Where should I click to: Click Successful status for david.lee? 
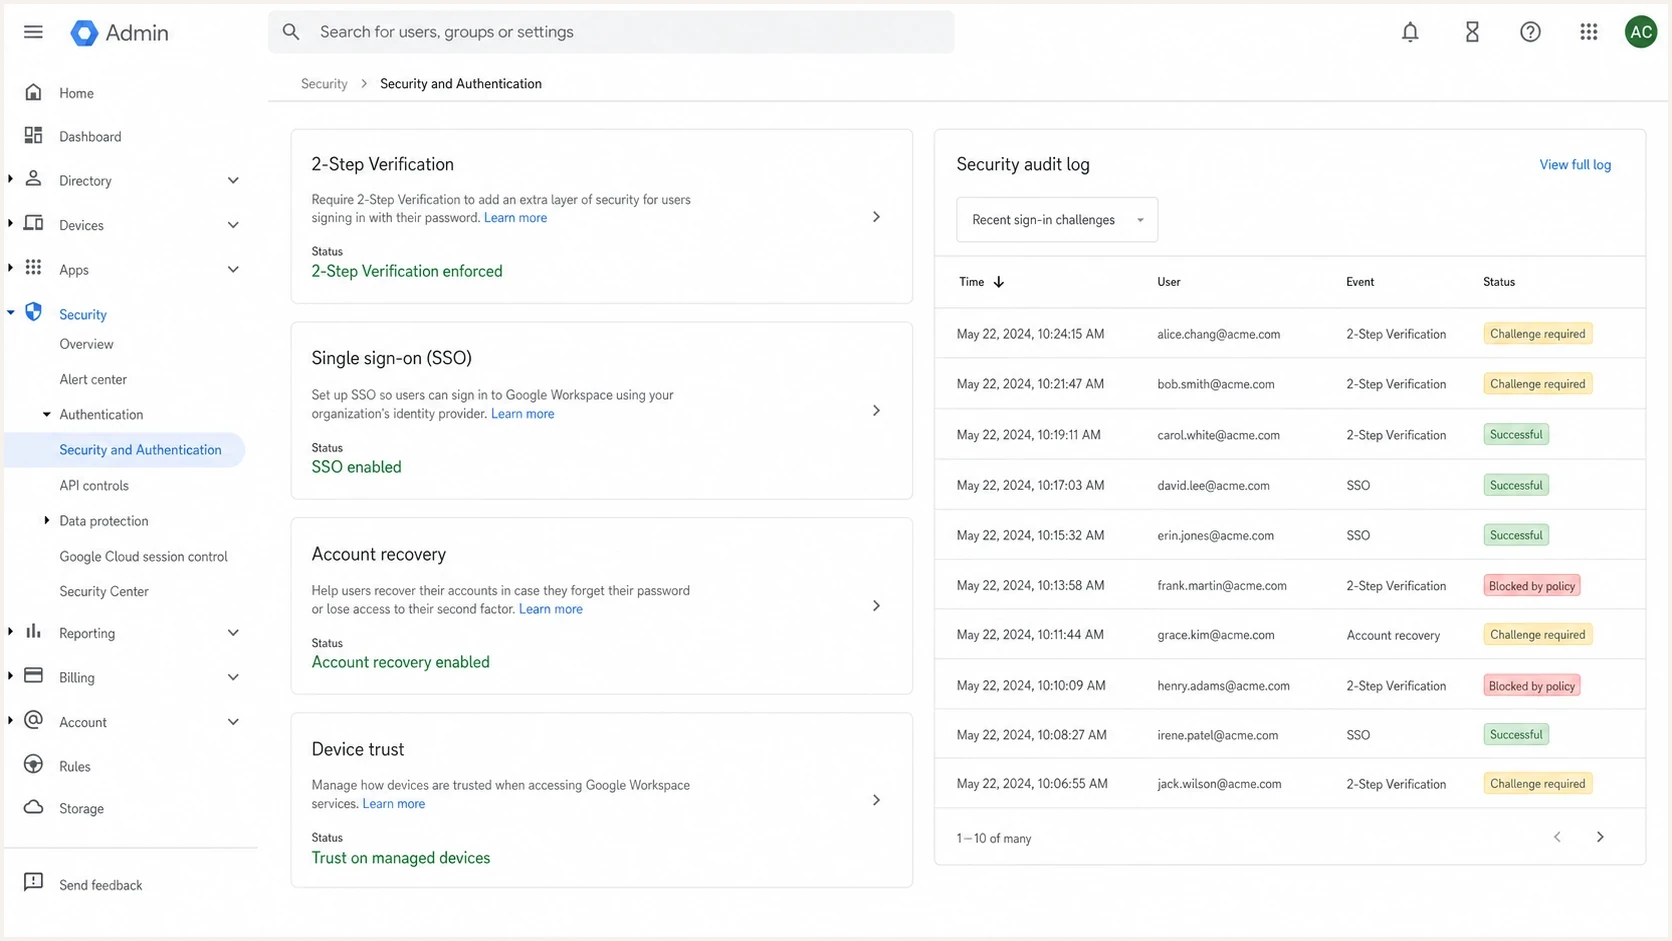tap(1516, 485)
